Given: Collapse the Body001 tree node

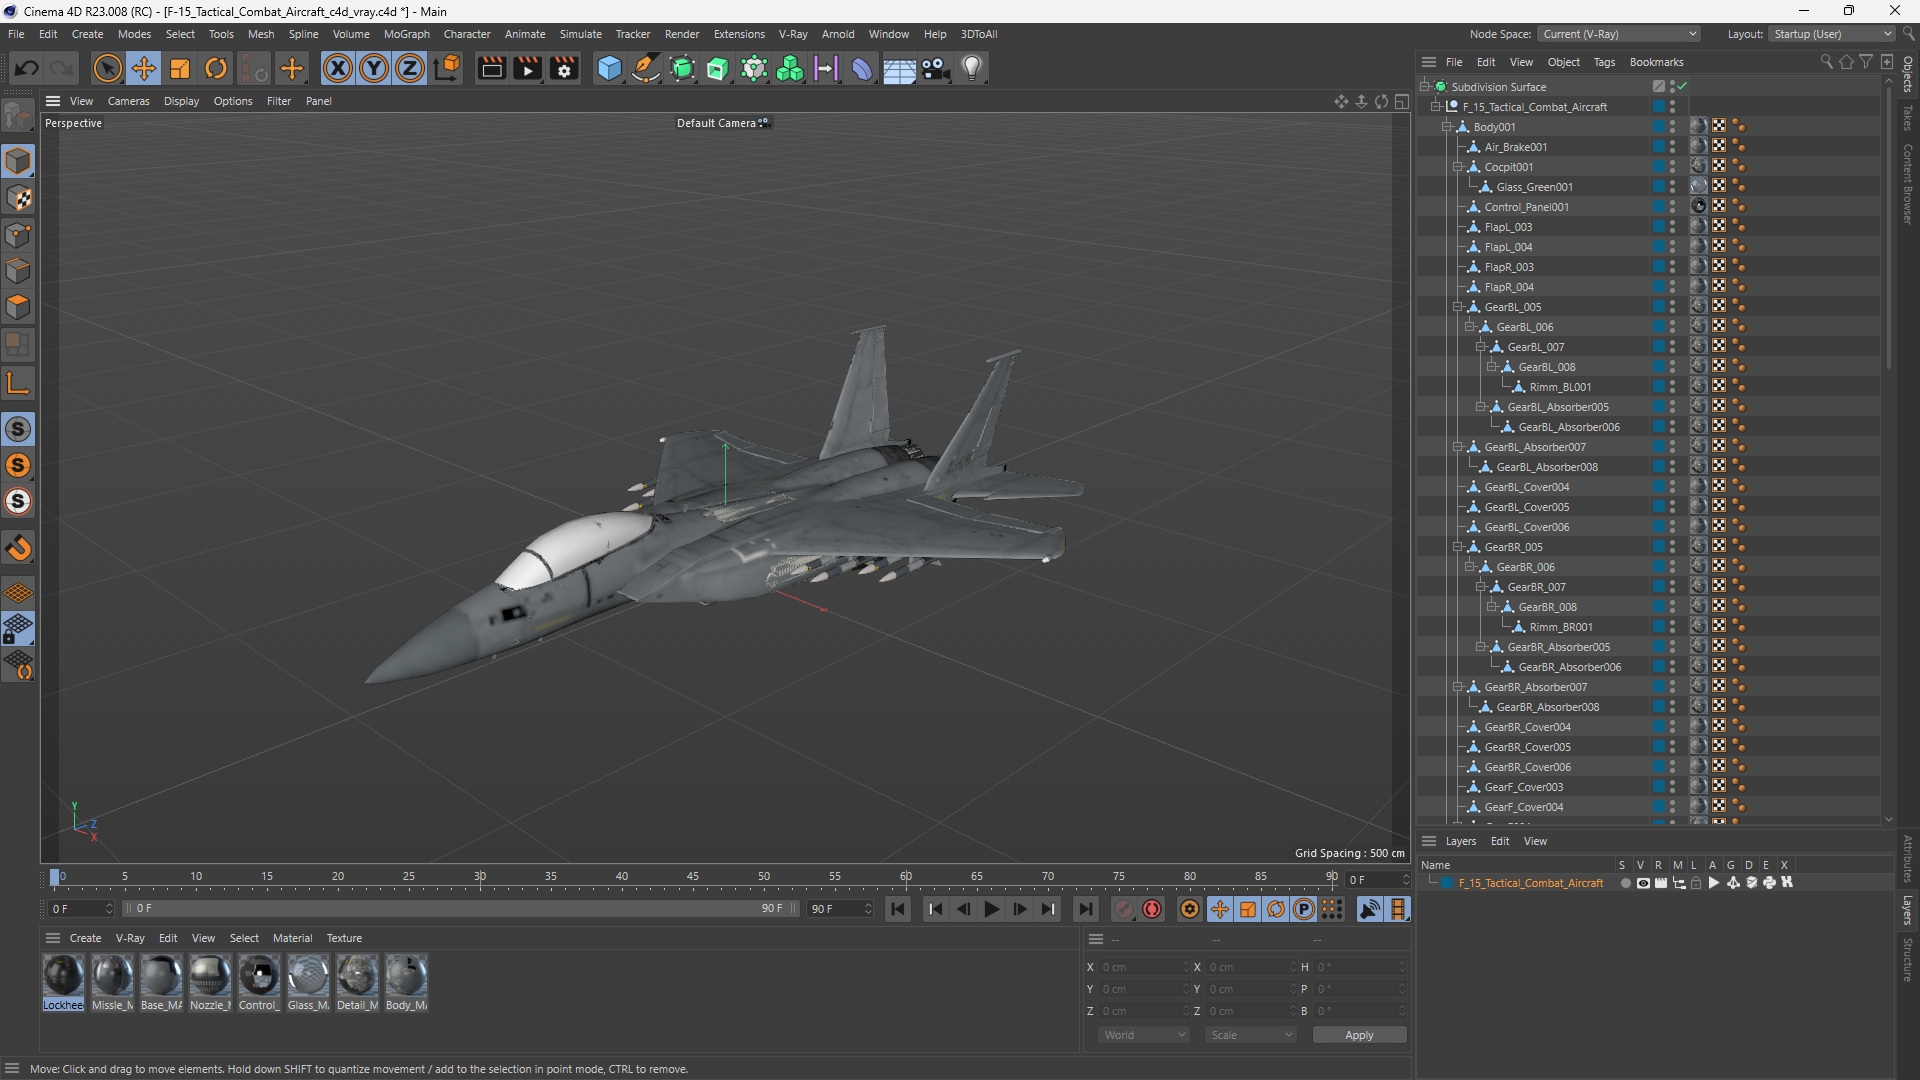Looking at the screenshot, I should pos(1446,127).
